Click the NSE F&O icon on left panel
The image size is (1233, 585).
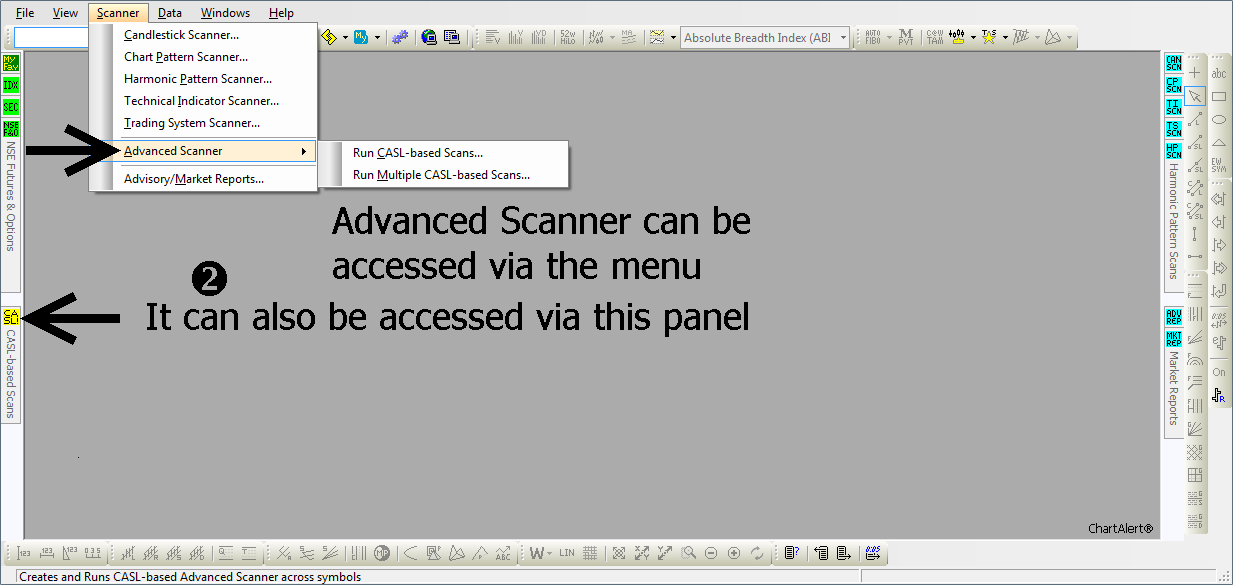[x=11, y=129]
